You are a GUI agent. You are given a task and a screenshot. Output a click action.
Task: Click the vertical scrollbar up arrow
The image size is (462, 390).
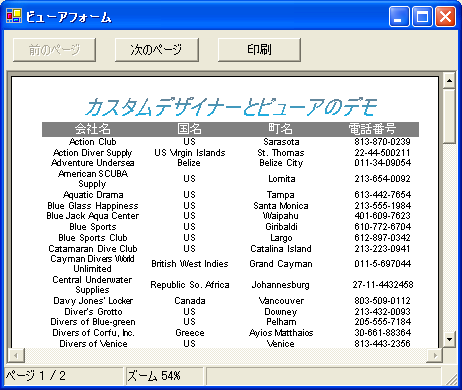coord(449,80)
